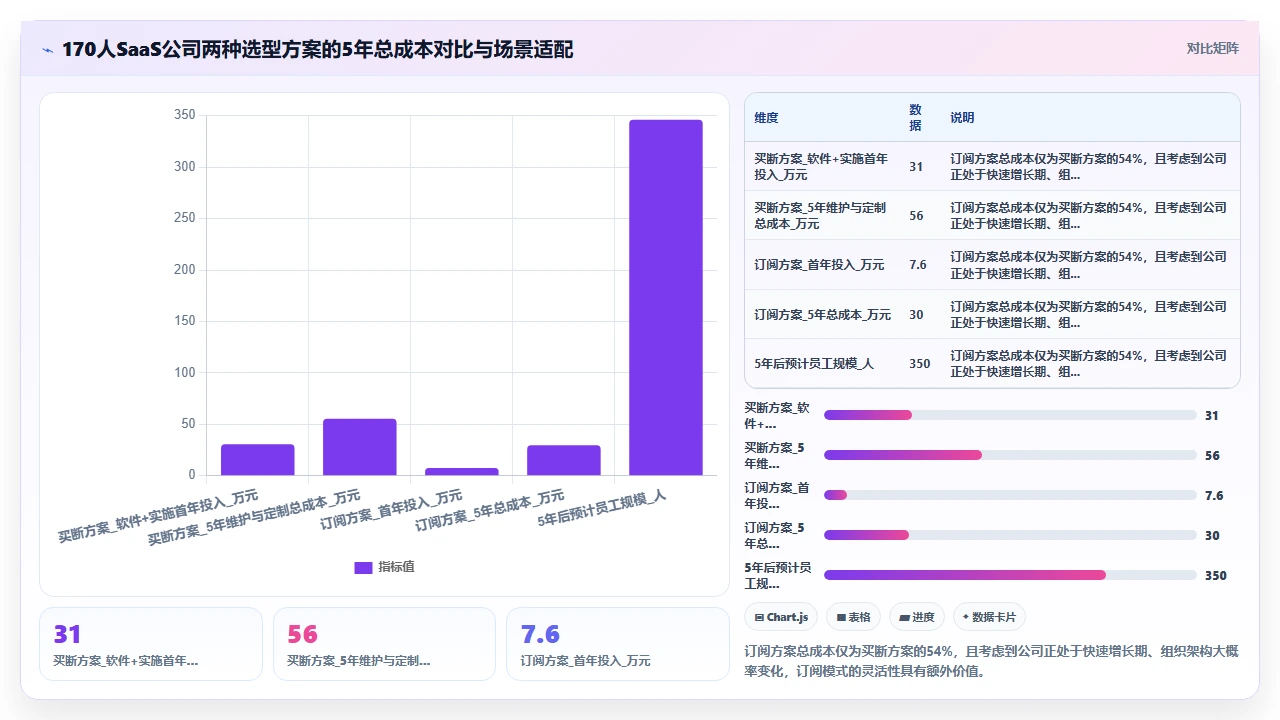
Task: Click x-axis label 订阅方案_首年投入_万元
Action: click(x=392, y=509)
